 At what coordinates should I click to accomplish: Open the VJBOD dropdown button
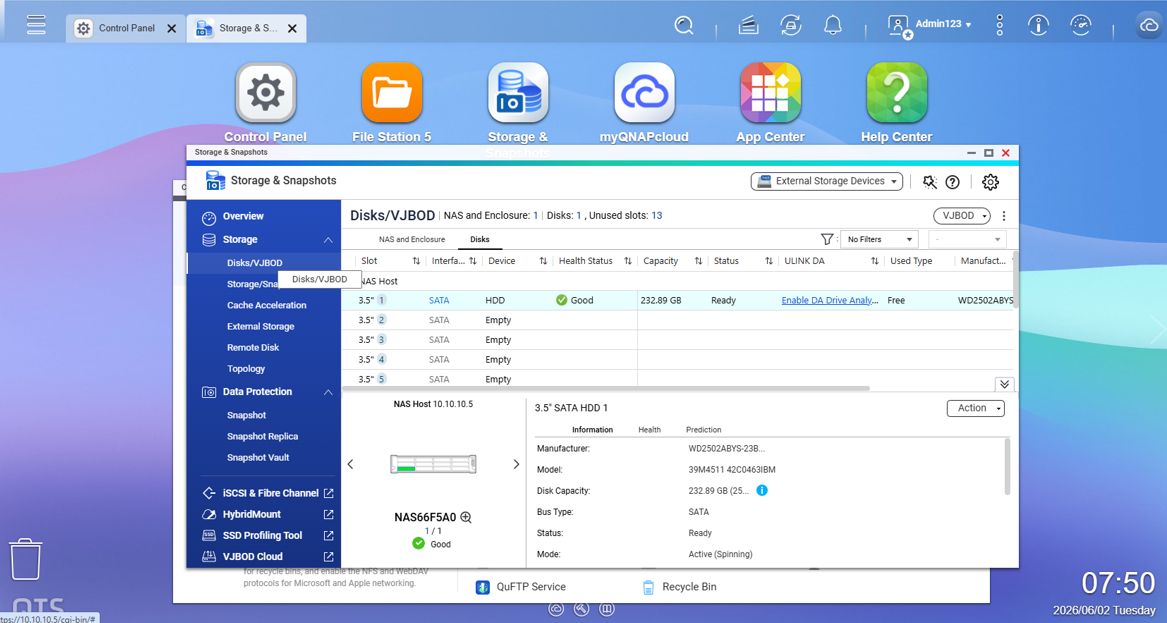[962, 216]
